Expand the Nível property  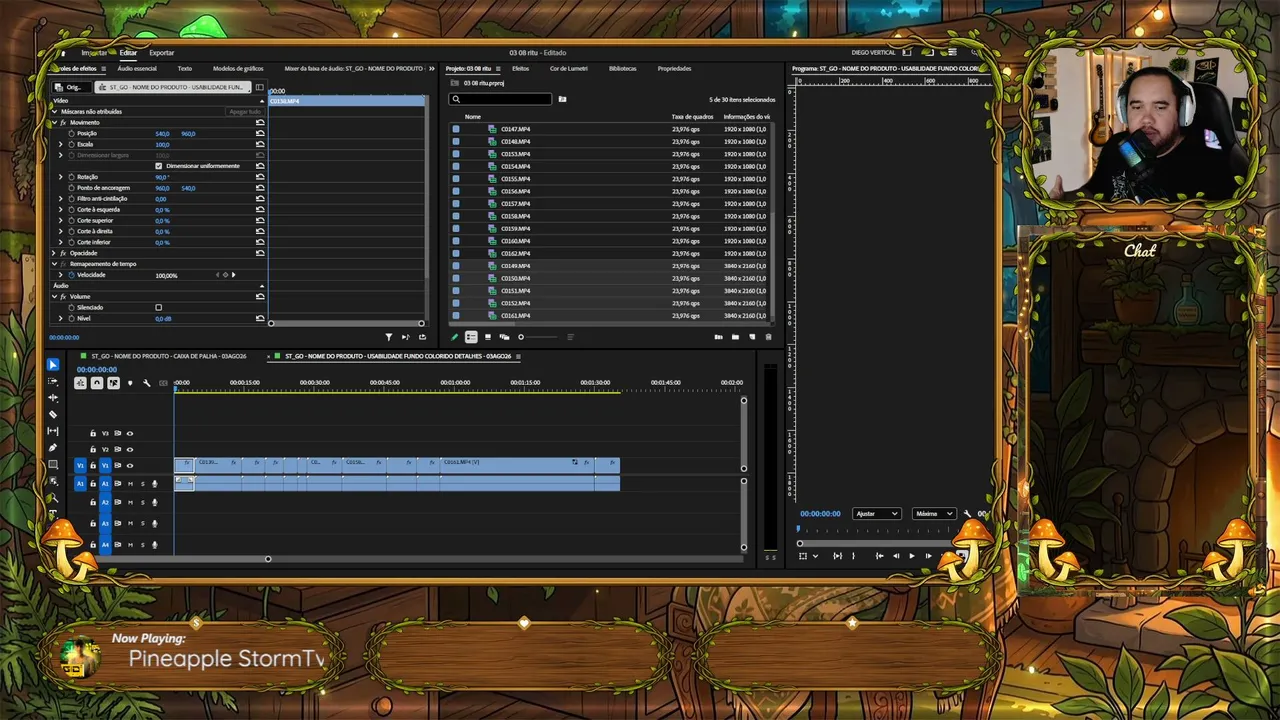[61, 318]
